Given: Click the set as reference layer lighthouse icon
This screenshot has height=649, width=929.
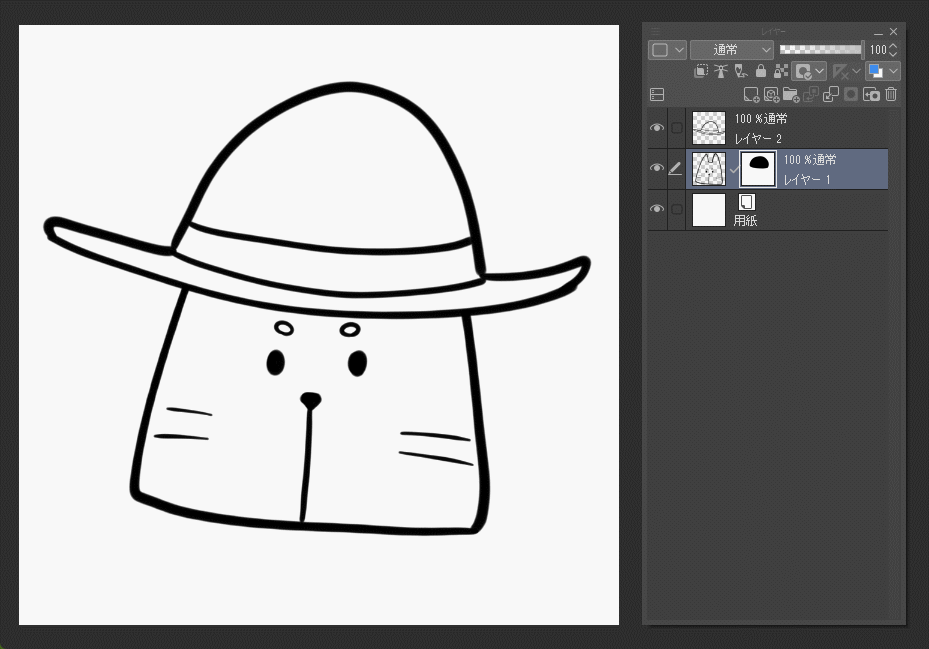Looking at the screenshot, I should (x=722, y=71).
